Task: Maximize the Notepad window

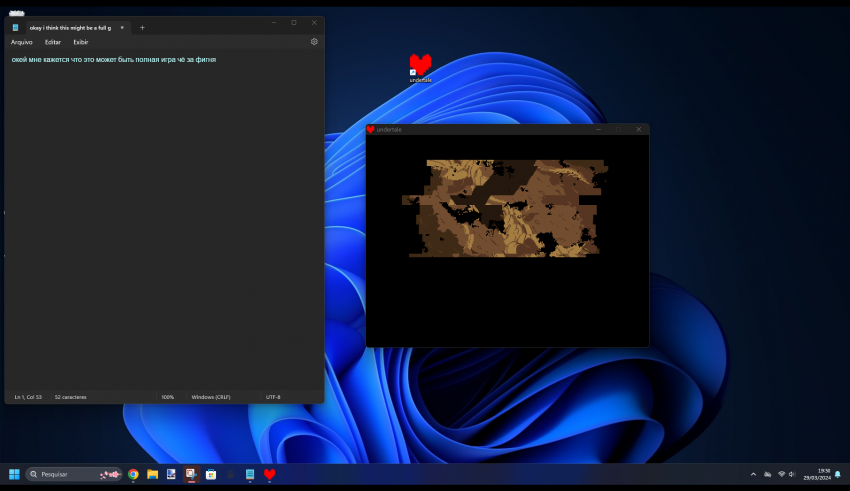Action: [294, 23]
